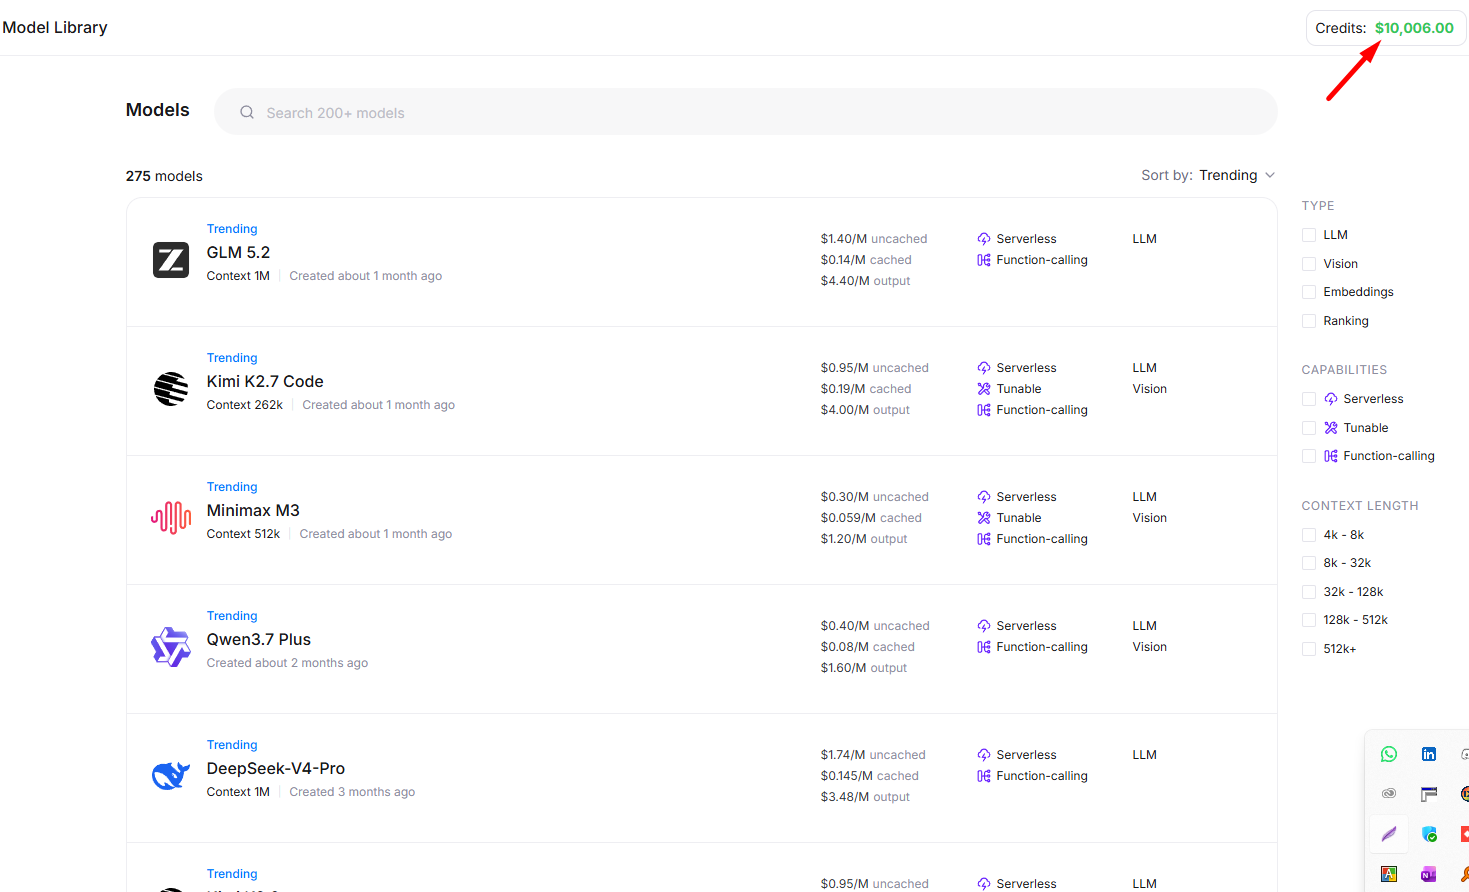Click the $1.60/M output price
The height and width of the screenshot is (892, 1469).
pos(864,668)
